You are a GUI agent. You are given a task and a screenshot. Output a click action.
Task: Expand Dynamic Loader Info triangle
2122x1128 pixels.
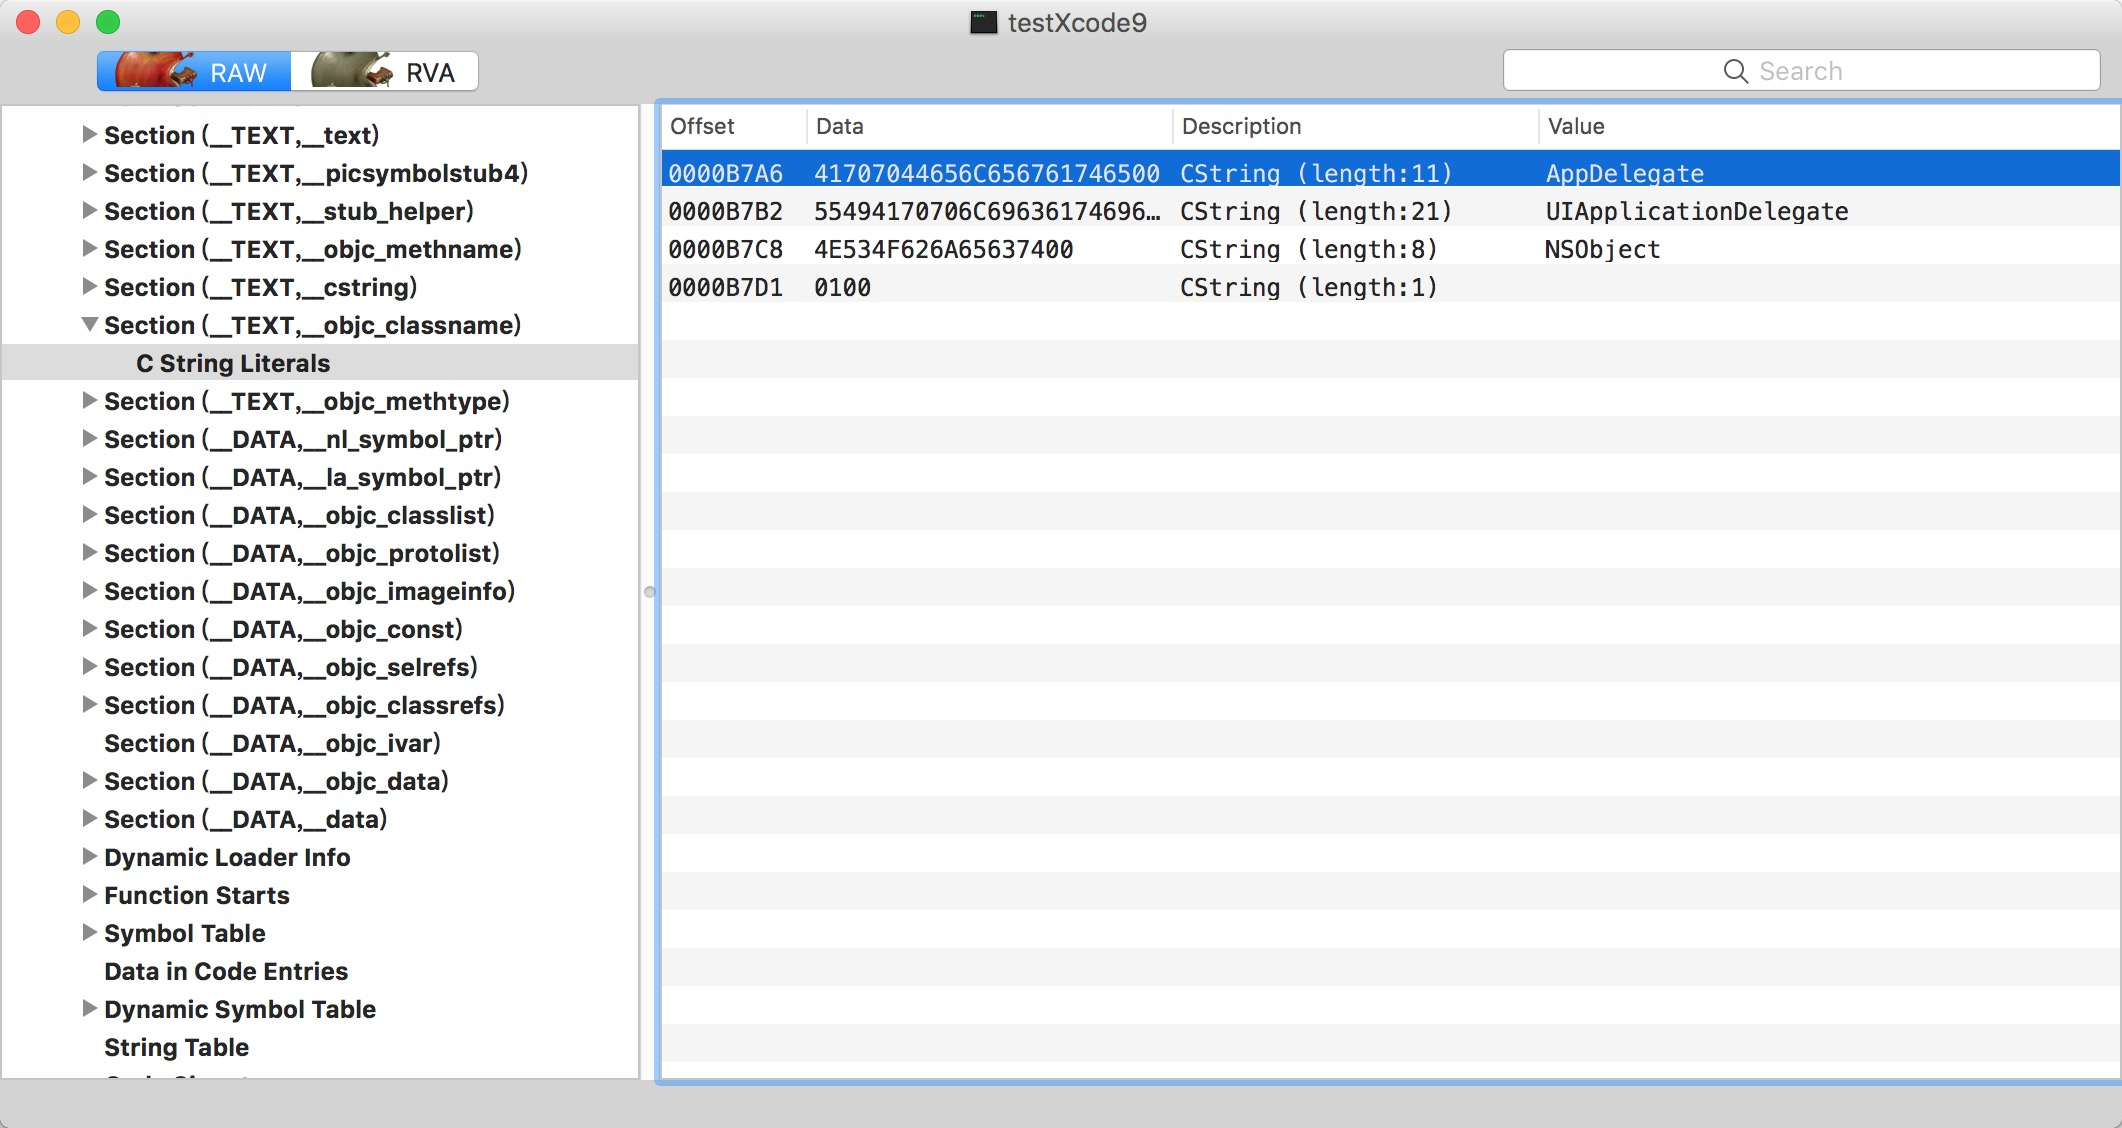(89, 856)
